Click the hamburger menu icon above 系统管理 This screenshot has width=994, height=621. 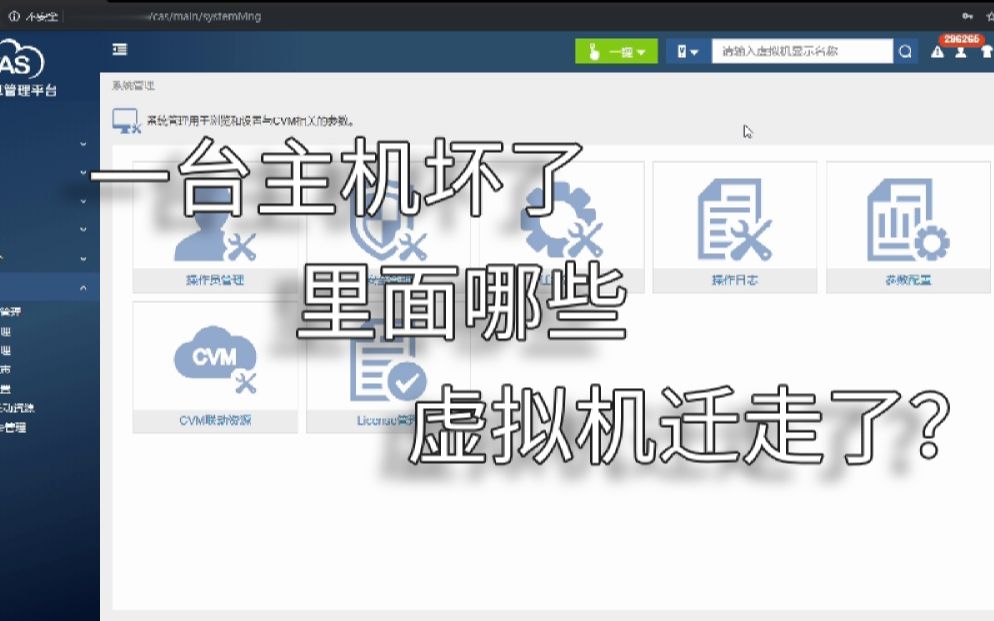click(120, 49)
